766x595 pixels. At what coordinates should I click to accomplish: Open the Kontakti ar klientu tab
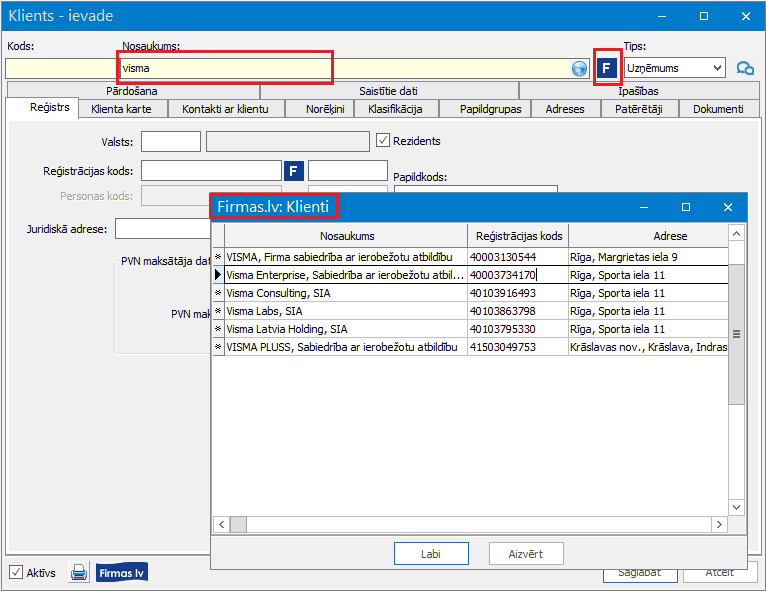[225, 109]
